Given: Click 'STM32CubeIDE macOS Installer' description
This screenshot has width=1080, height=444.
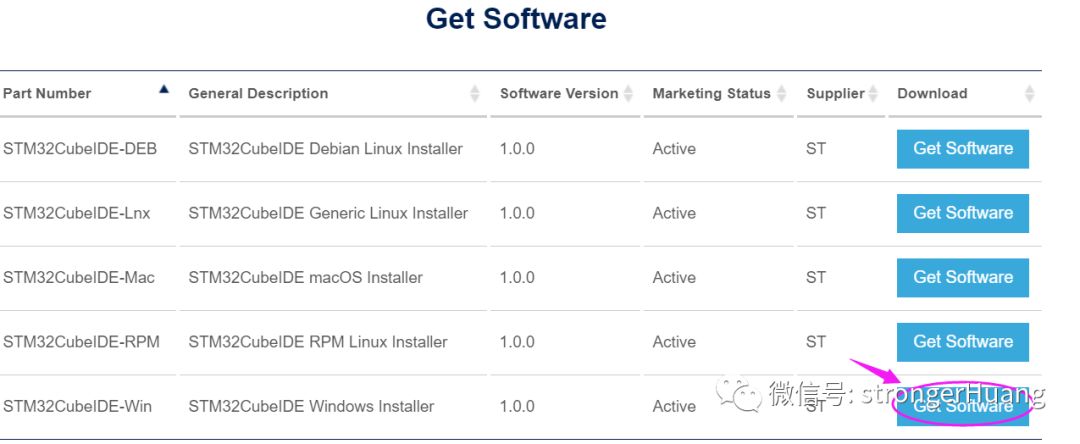Looking at the screenshot, I should click(x=305, y=277).
